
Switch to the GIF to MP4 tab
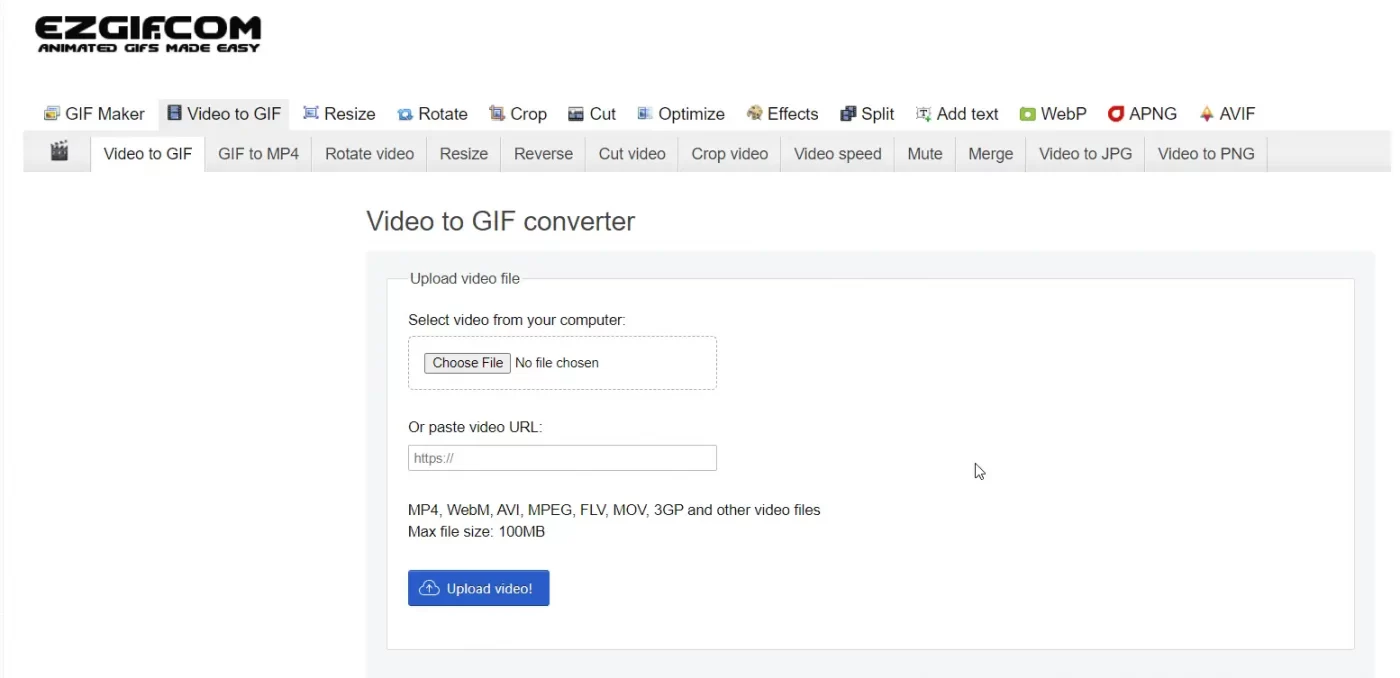pos(258,154)
